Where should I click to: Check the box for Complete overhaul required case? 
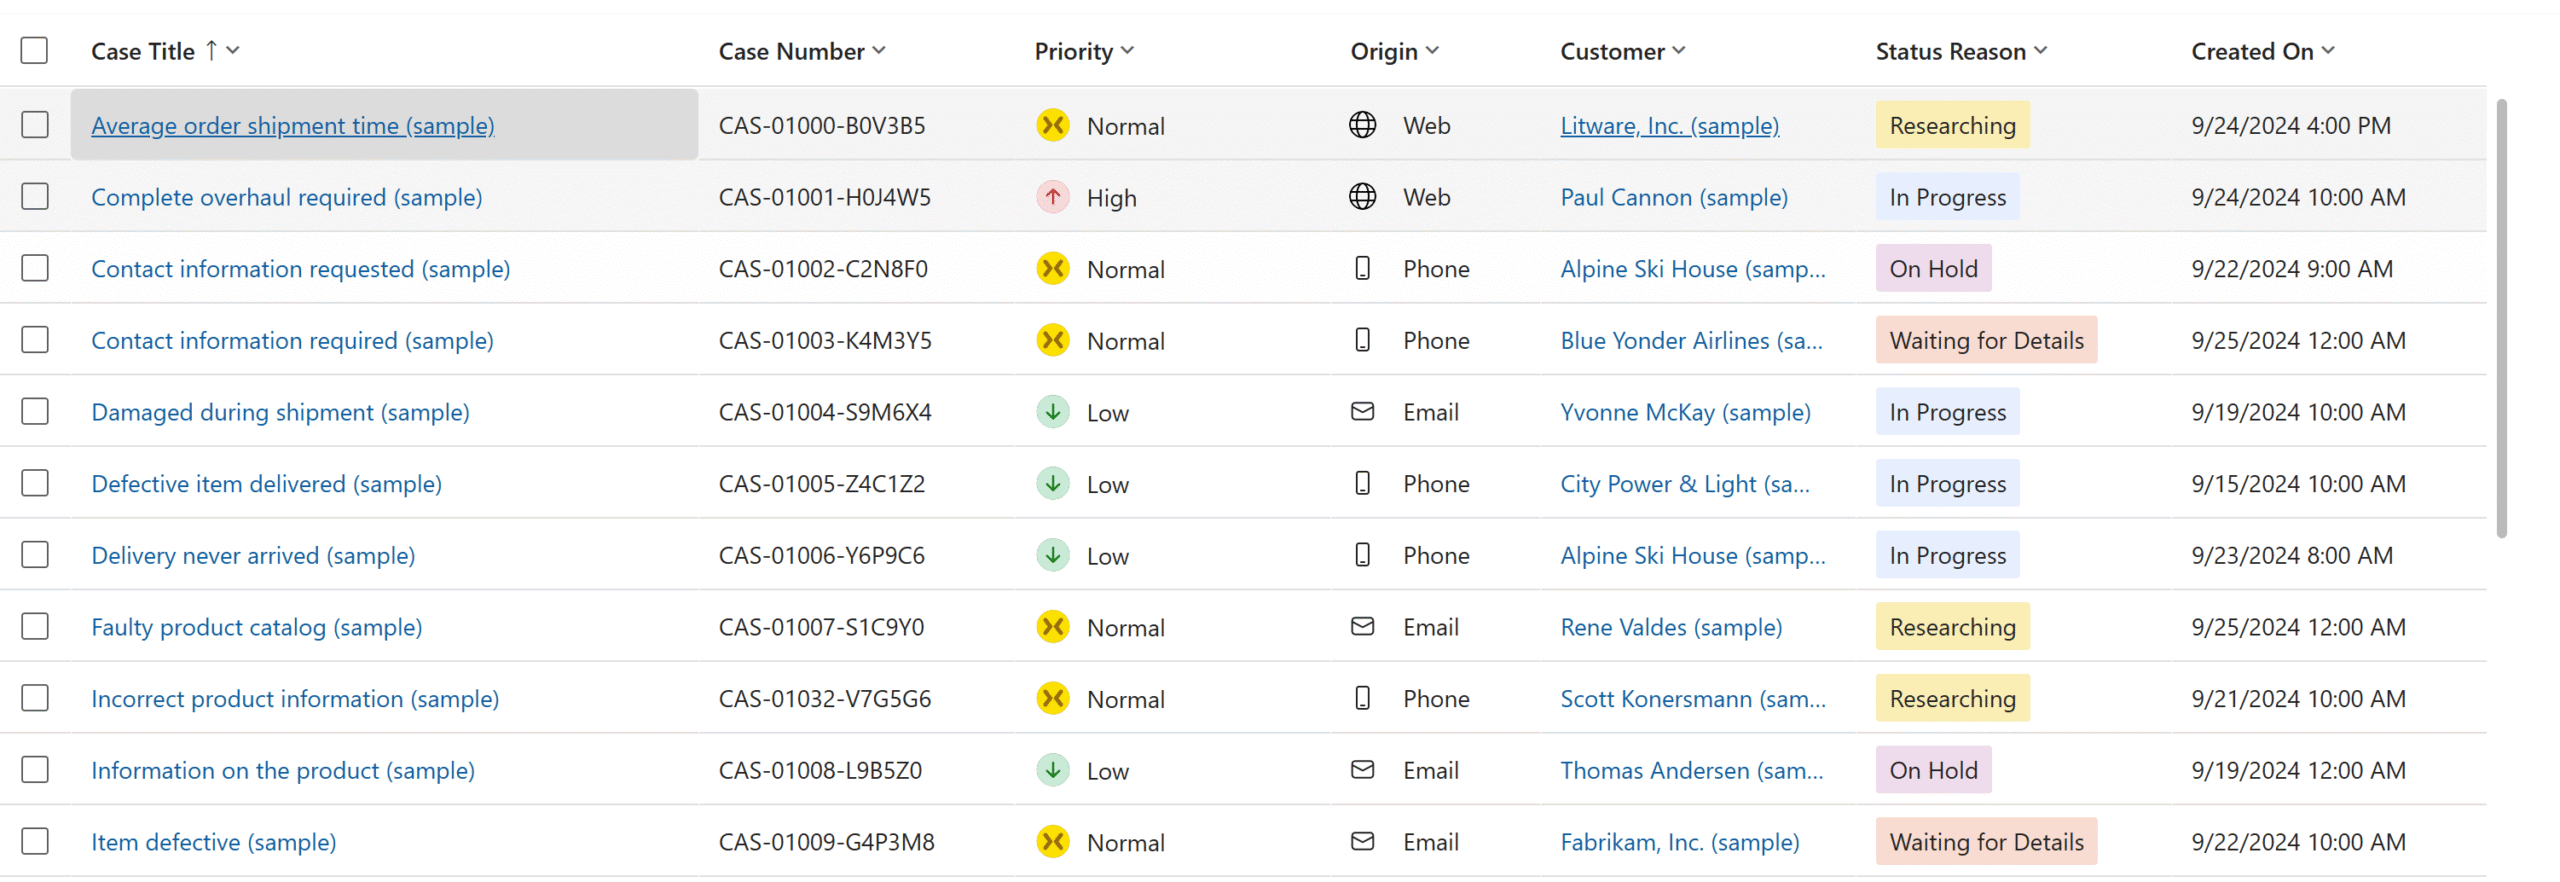tap(35, 197)
